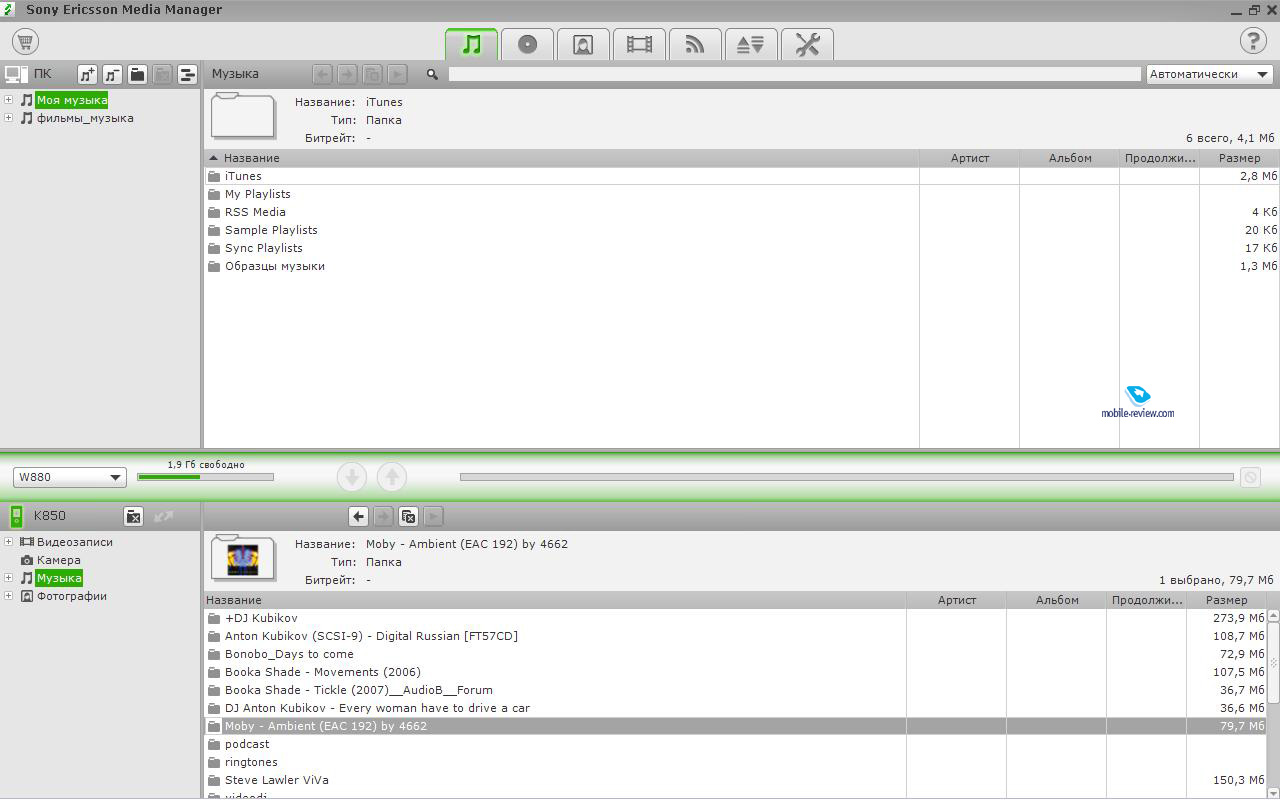Select the Steve Lawler ViVa folder
Viewport: 1280px width, 800px height.
point(735,780)
